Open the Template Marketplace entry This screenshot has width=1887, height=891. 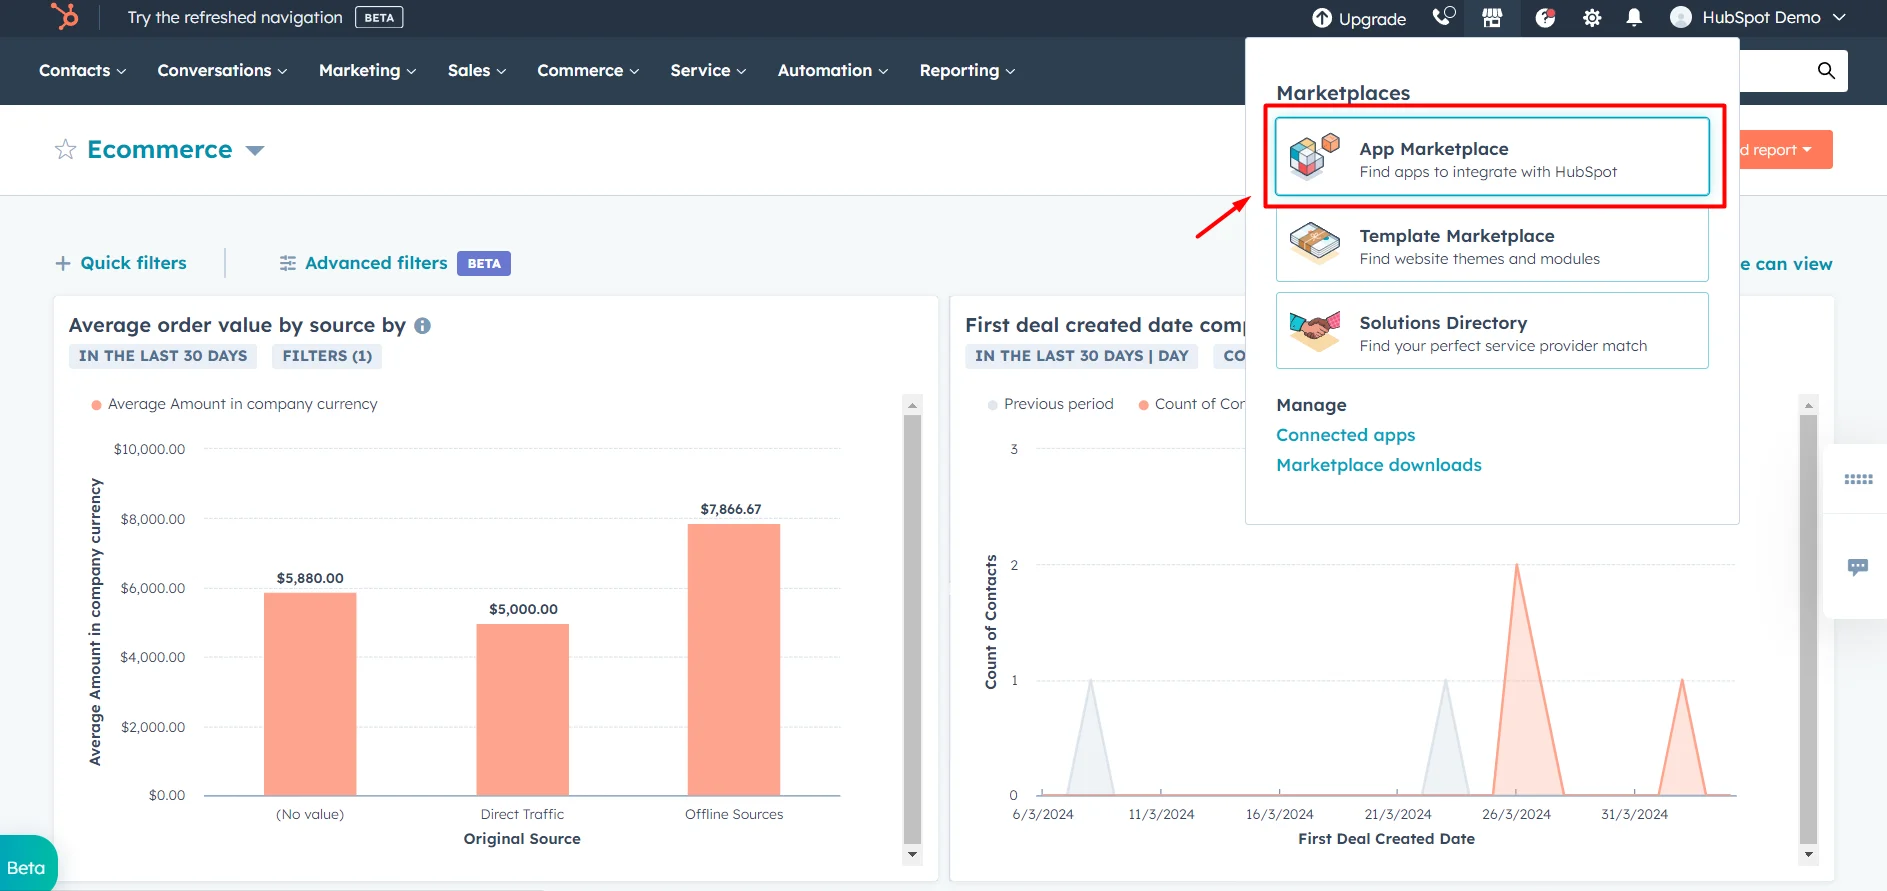tap(1492, 244)
